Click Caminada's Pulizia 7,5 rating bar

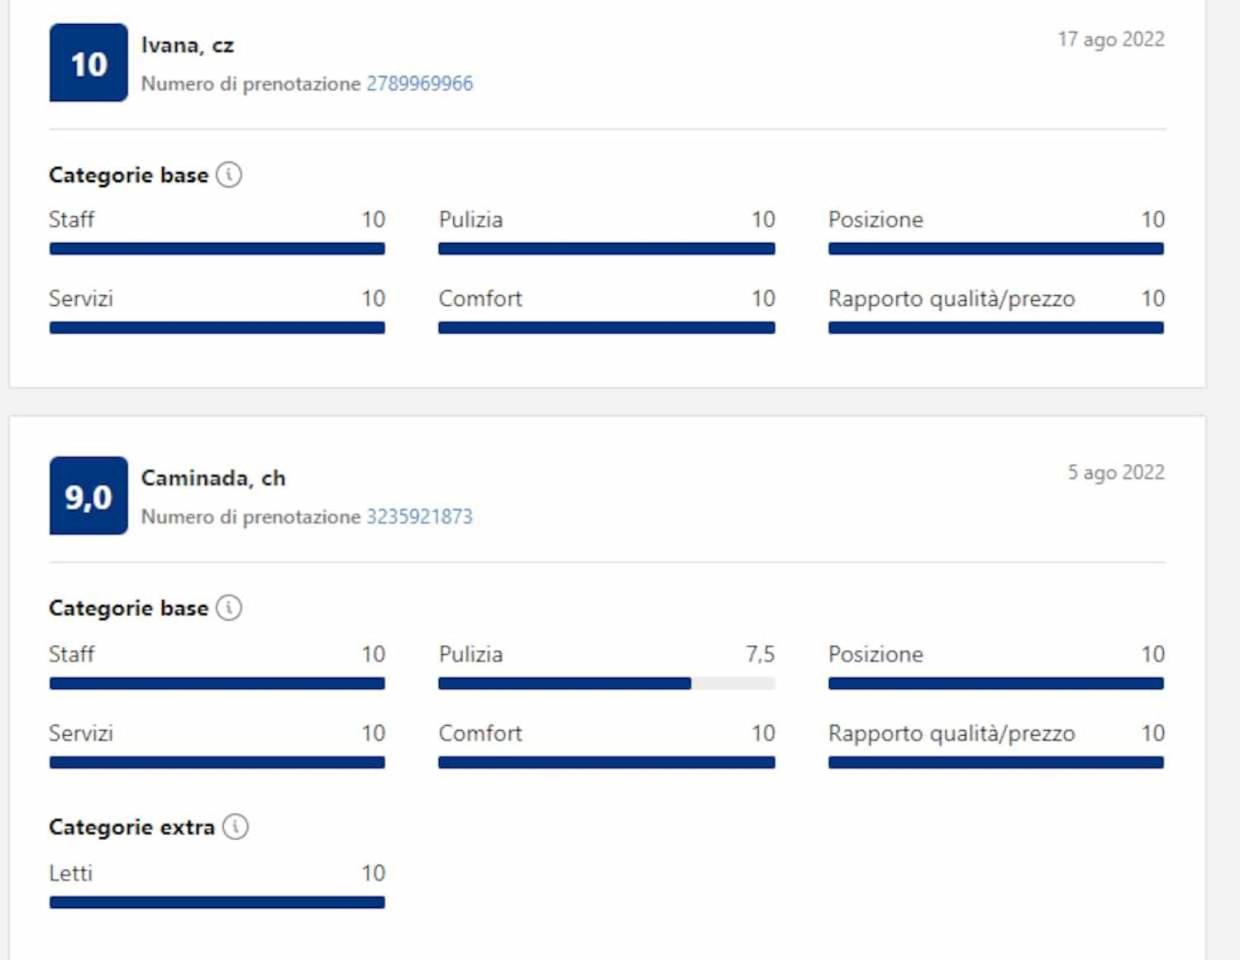point(607,684)
